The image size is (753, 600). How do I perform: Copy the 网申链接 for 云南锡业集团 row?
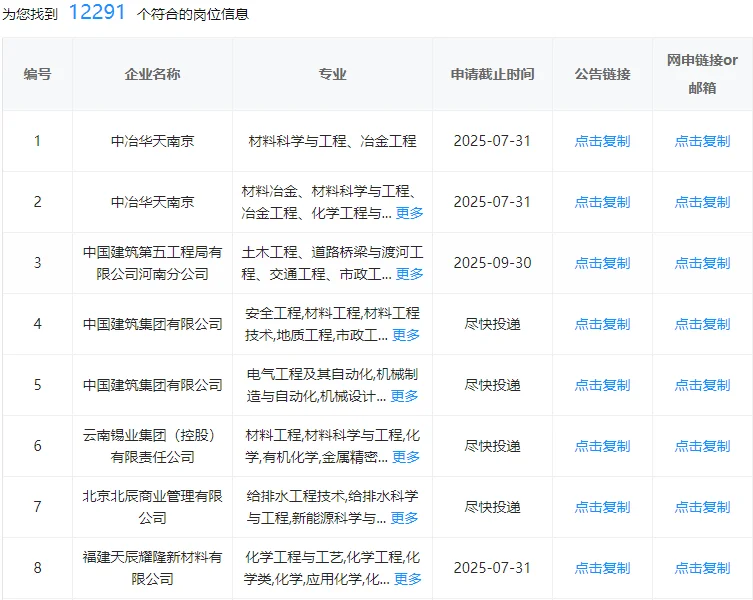pos(702,446)
